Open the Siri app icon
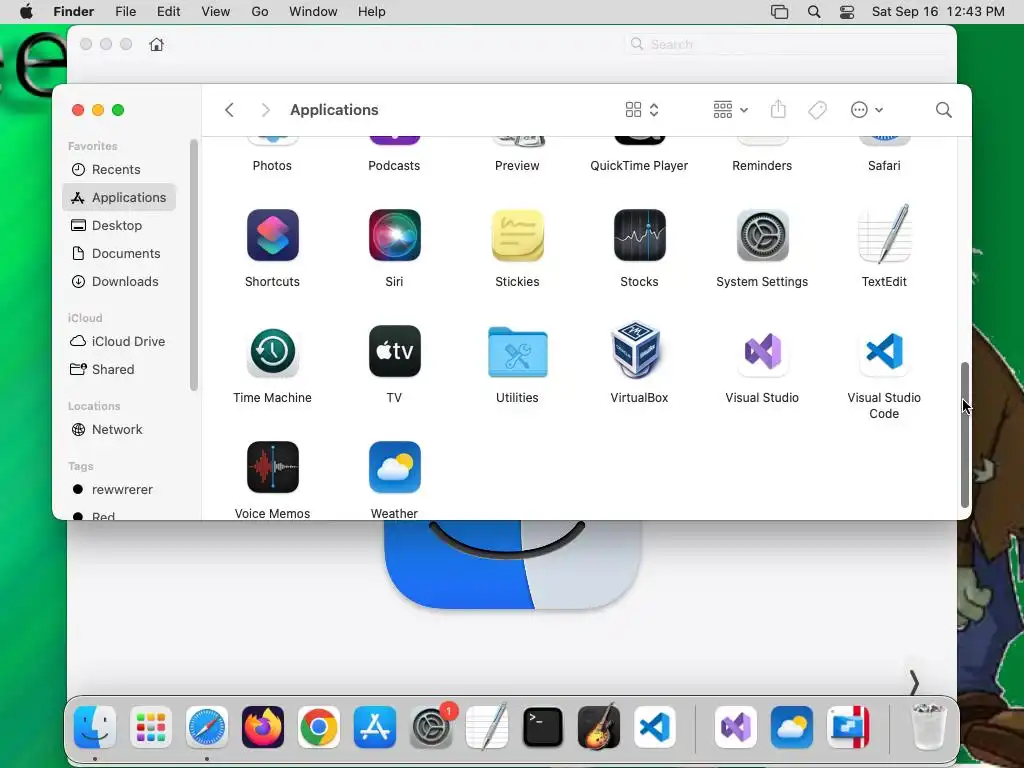This screenshot has width=1024, height=768. [x=394, y=235]
